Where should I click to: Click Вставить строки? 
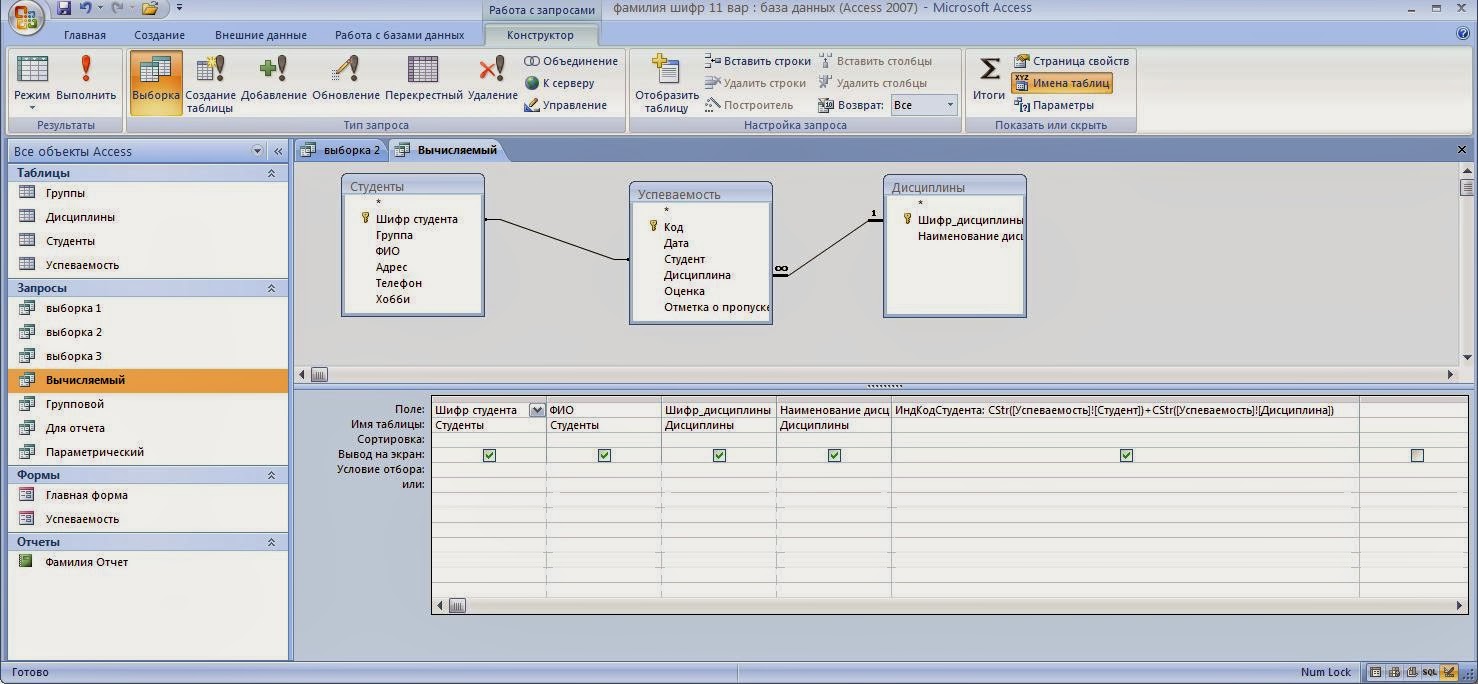[757, 61]
